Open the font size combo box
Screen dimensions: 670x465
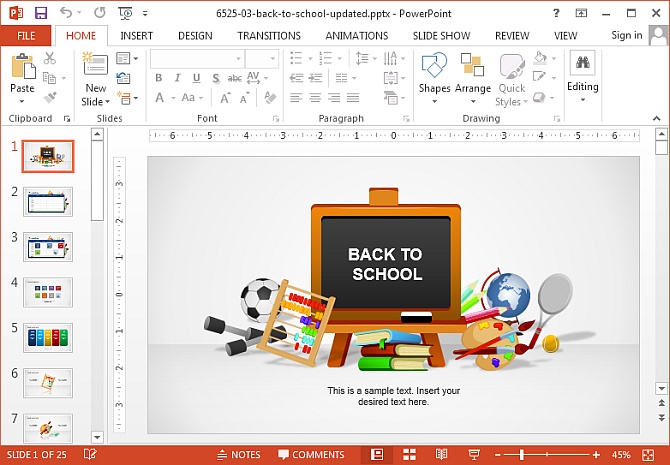click(x=262, y=59)
